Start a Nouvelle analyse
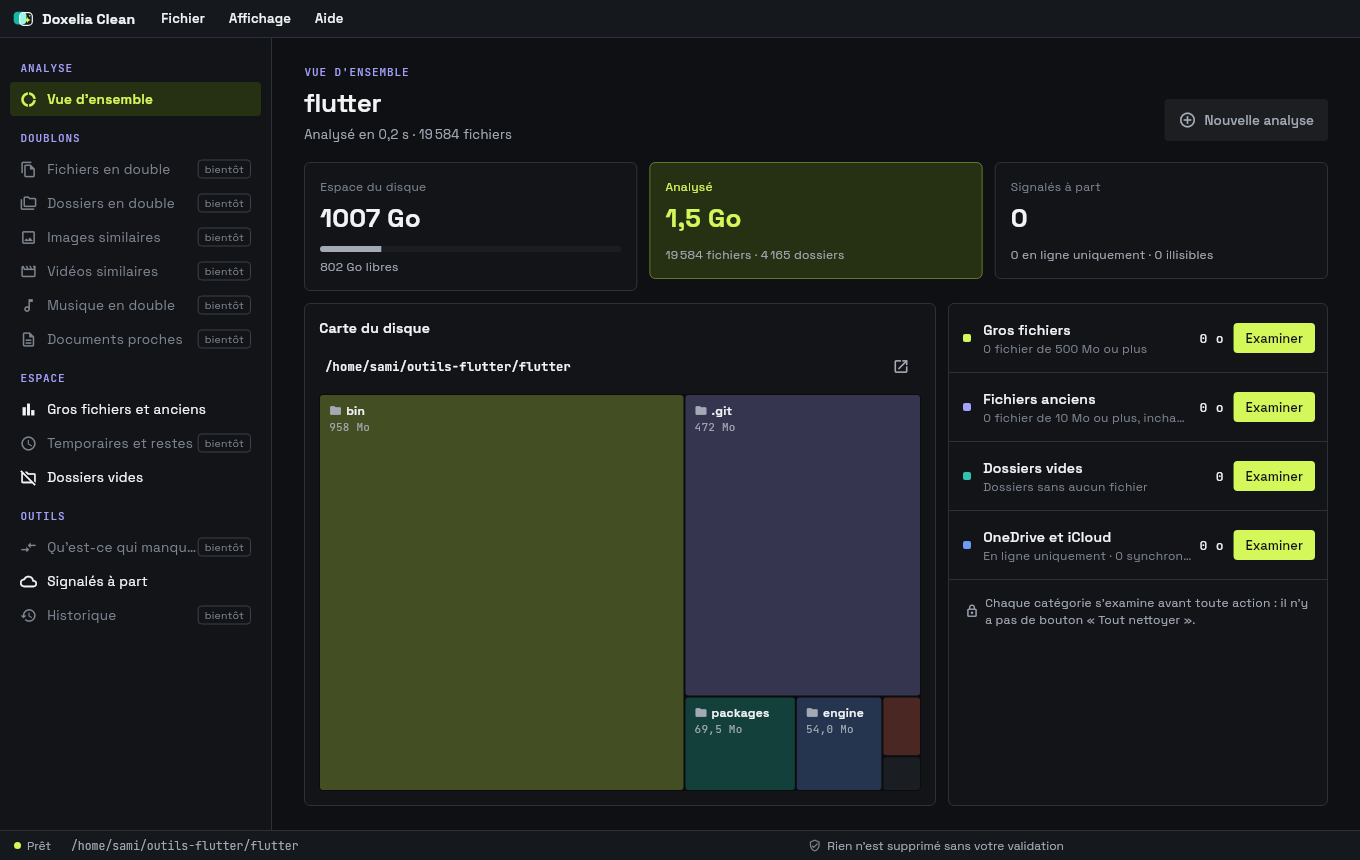 click(1246, 120)
